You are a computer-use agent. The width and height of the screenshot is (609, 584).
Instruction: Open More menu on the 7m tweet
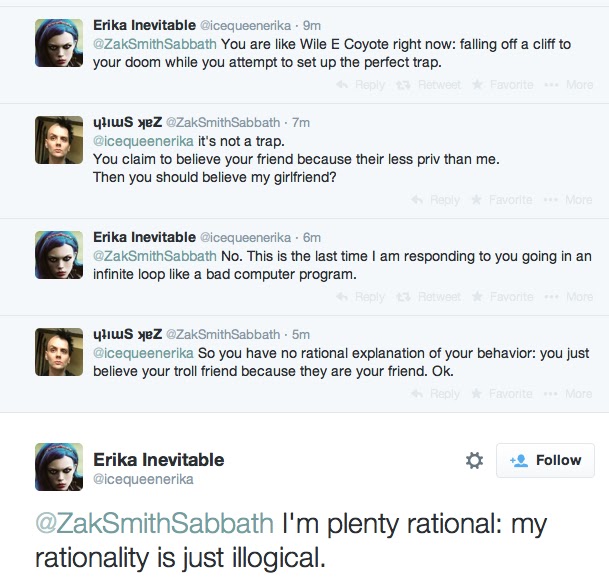pos(571,200)
